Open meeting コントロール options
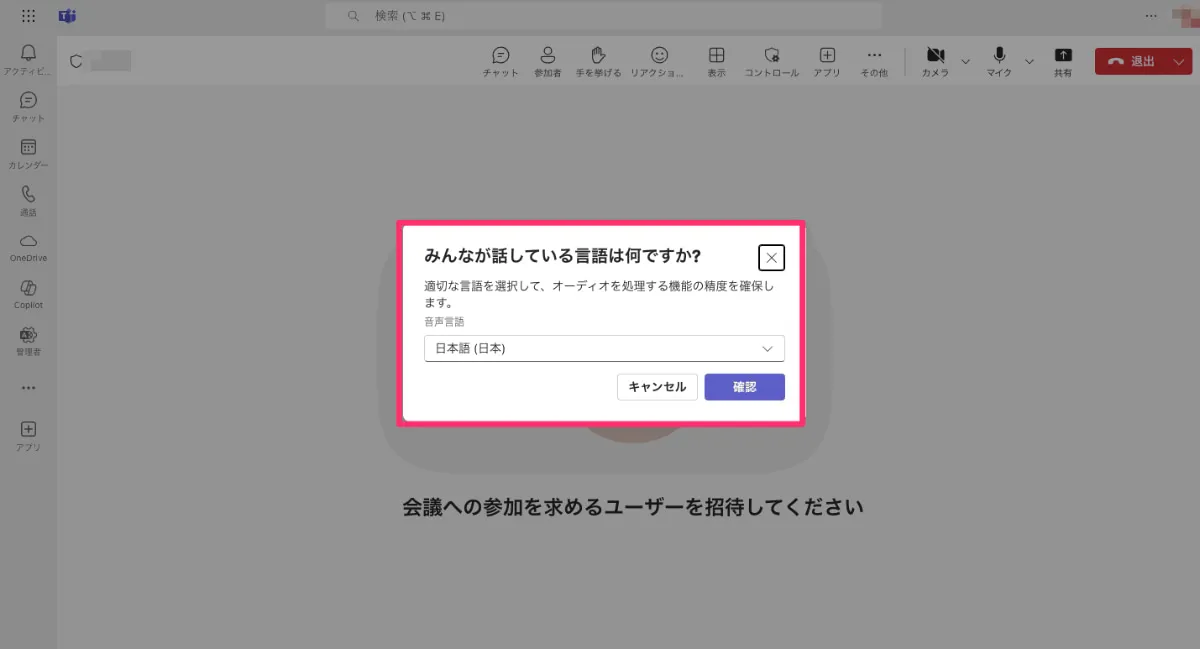This screenshot has height=649, width=1200. pos(771,61)
